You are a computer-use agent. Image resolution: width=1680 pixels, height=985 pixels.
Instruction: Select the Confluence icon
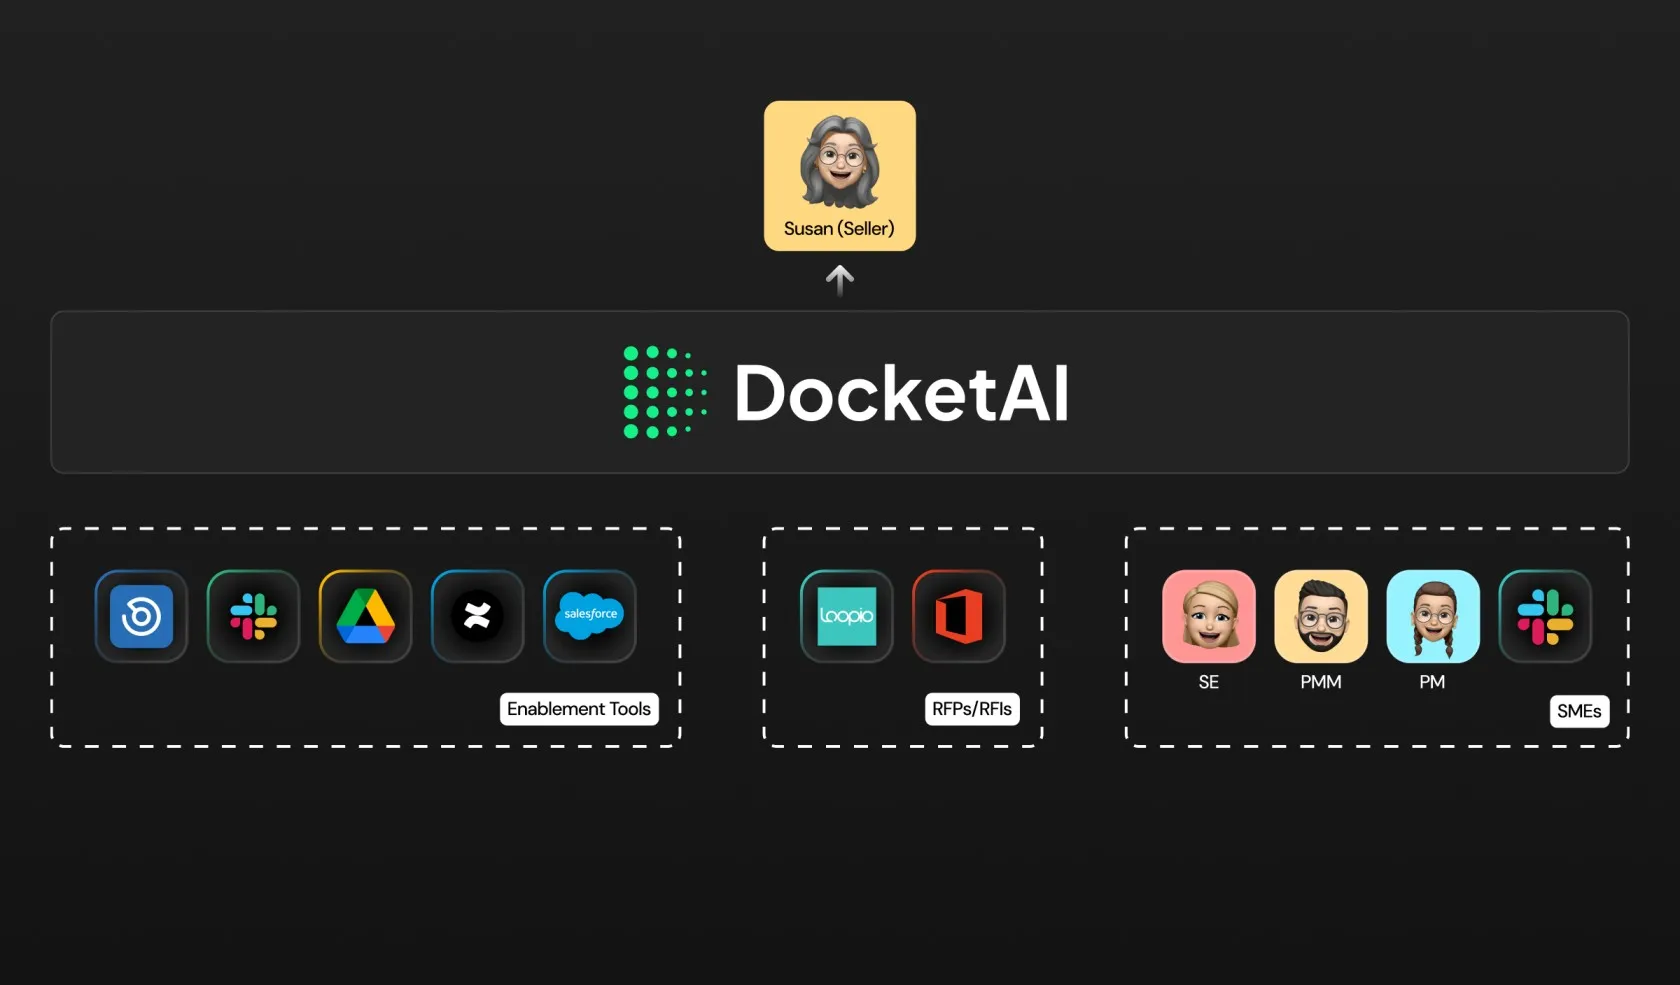click(x=477, y=616)
